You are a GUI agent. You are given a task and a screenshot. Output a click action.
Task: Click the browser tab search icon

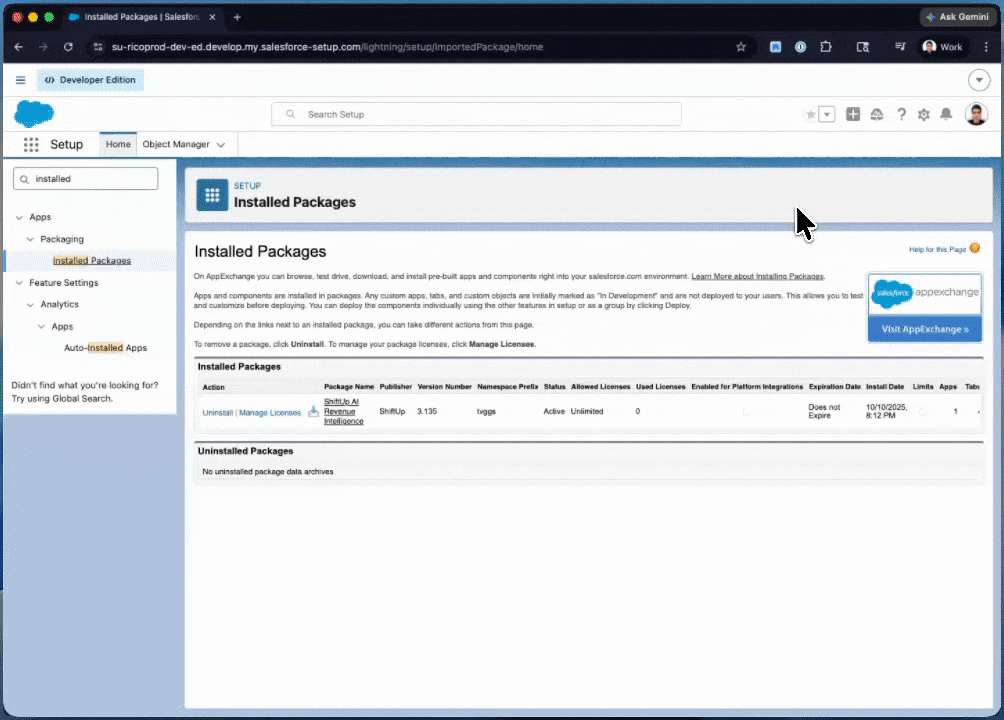[x=862, y=47]
